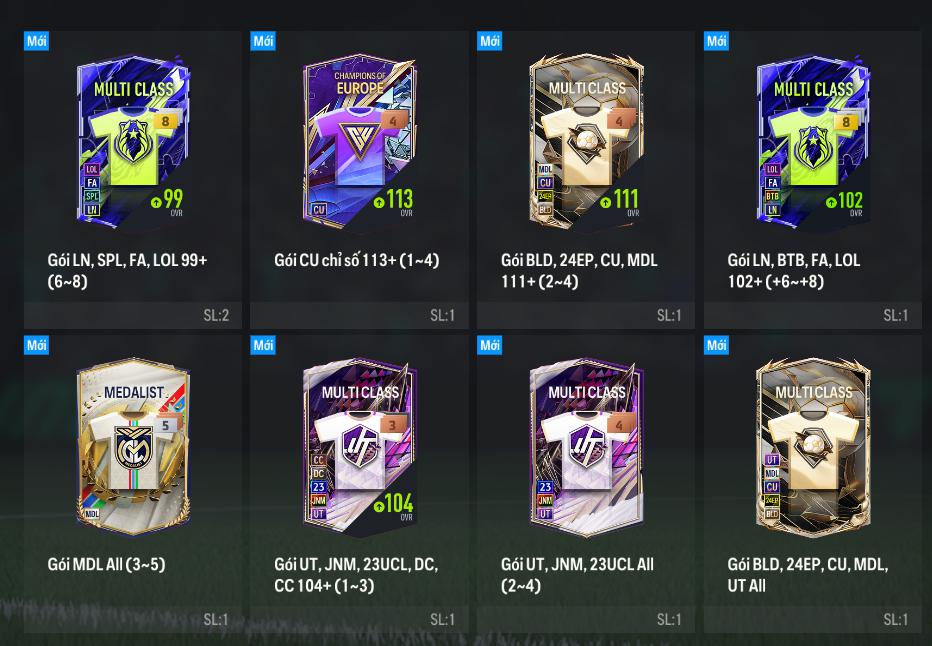Click Gói UT, JNM, 23UCL, DC, CC 104+ label
Screen dimensions: 932x646
point(356,575)
